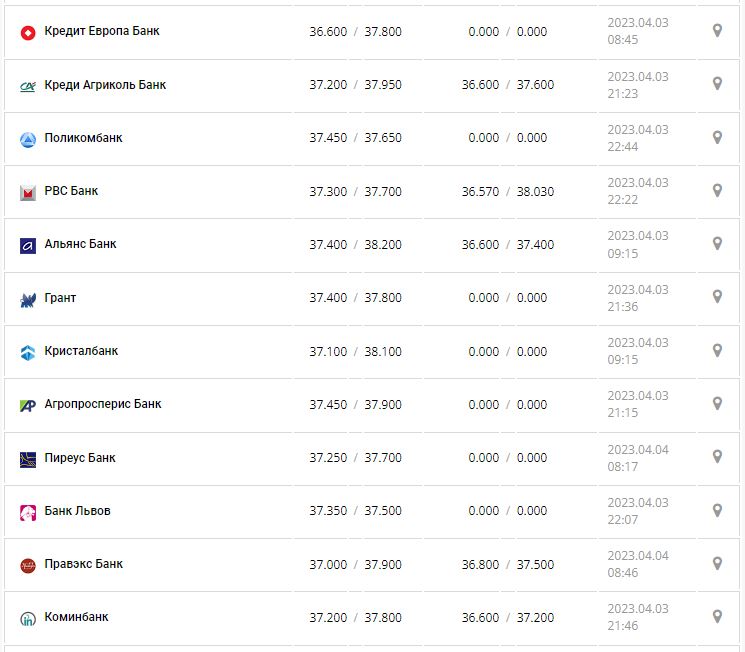
Task: Click Альянс Банк location marker
Action: pyautogui.click(x=717, y=243)
